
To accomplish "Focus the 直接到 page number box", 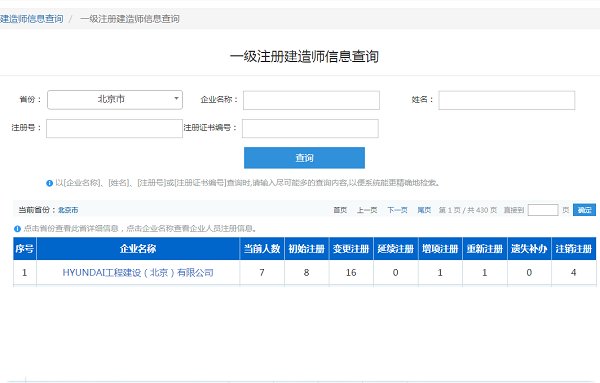I will pos(543,210).
